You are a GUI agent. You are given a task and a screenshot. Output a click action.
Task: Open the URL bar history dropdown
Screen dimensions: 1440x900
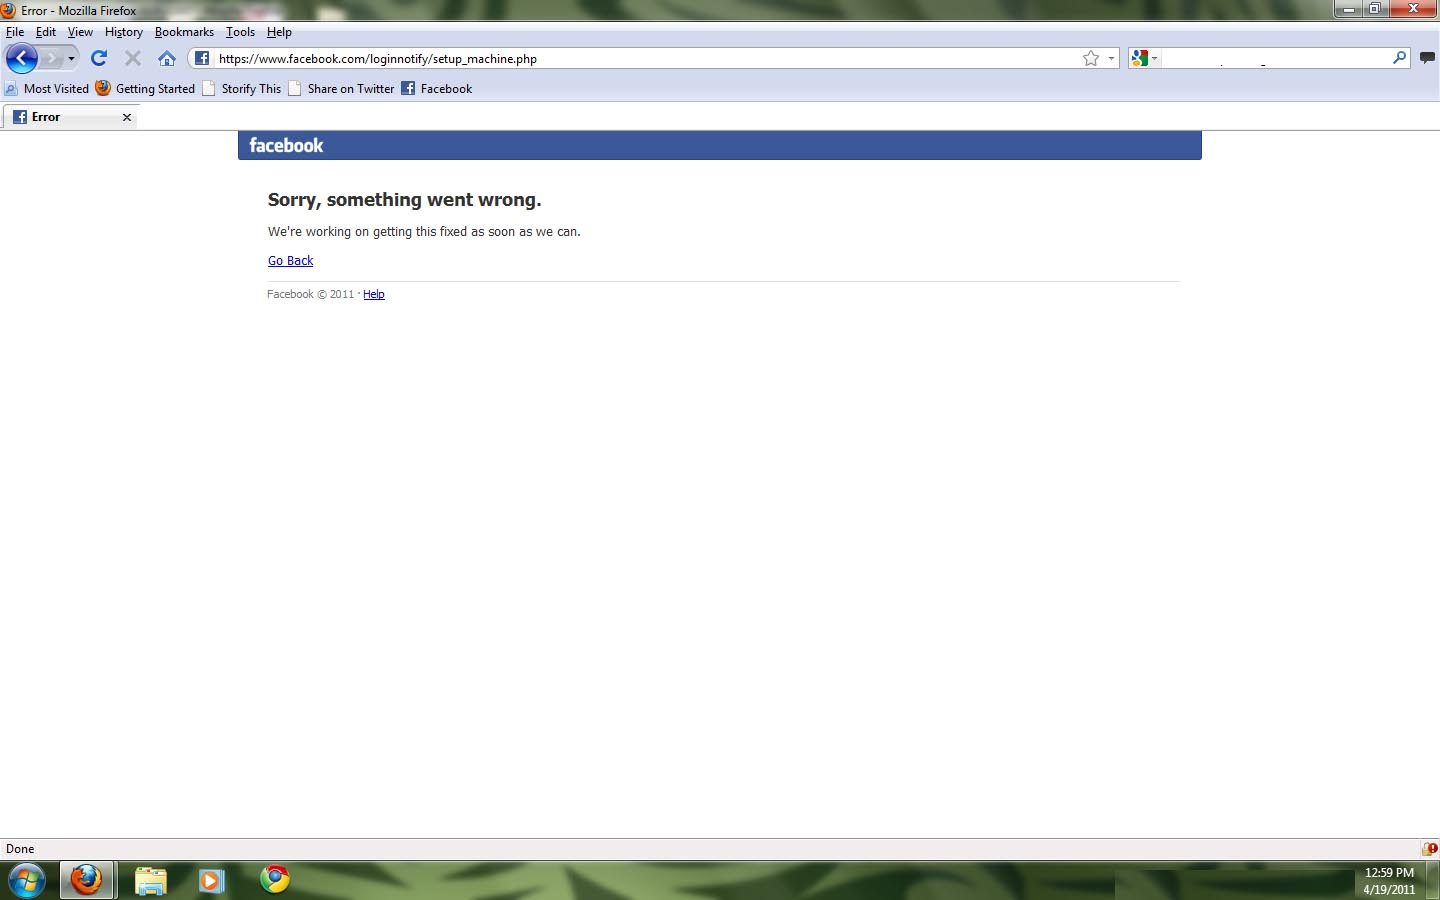1111,58
